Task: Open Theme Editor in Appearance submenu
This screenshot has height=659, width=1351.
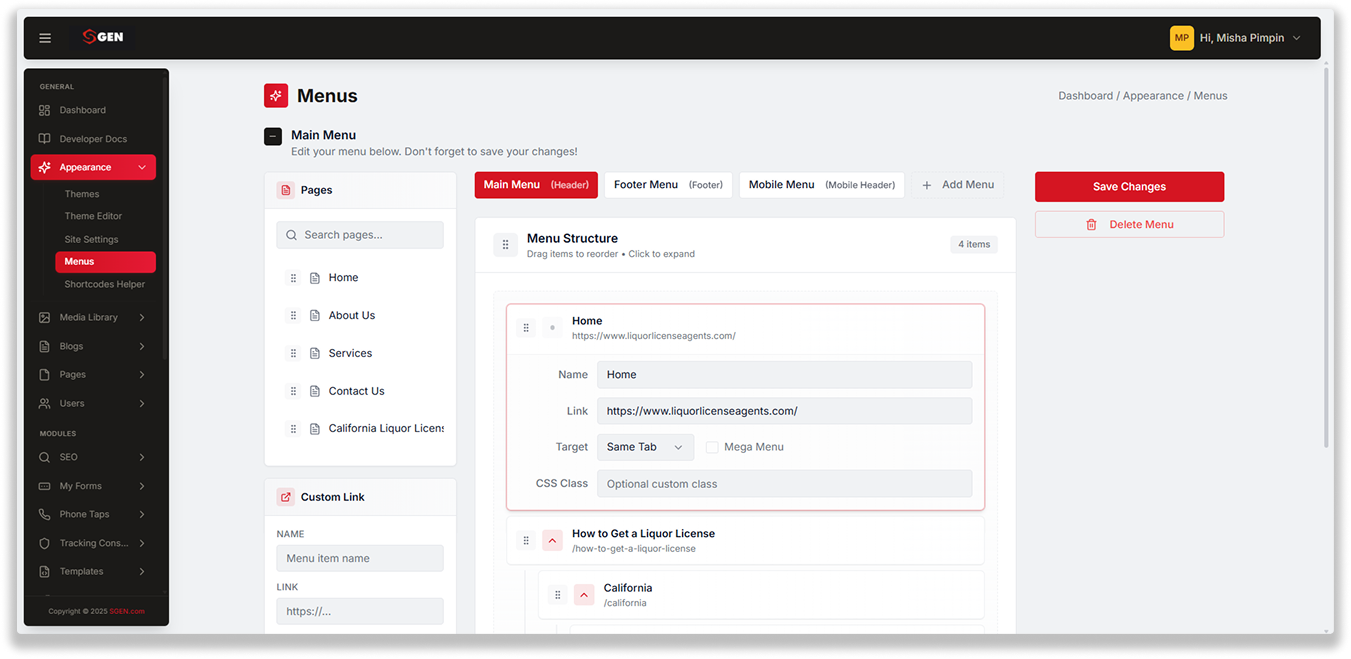Action: [93, 216]
